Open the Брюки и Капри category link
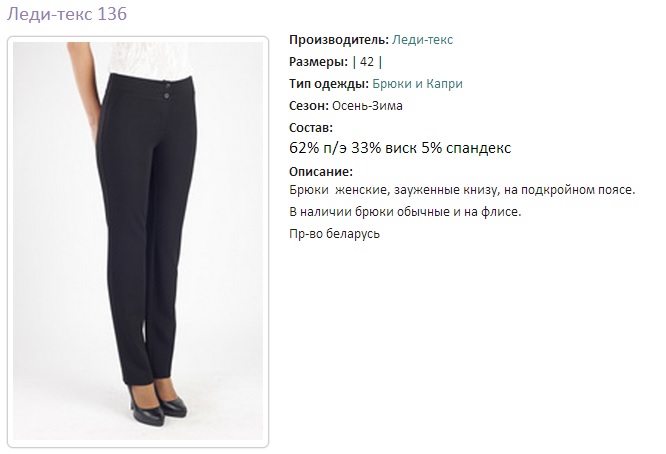The height and width of the screenshot is (454, 666). click(x=417, y=84)
